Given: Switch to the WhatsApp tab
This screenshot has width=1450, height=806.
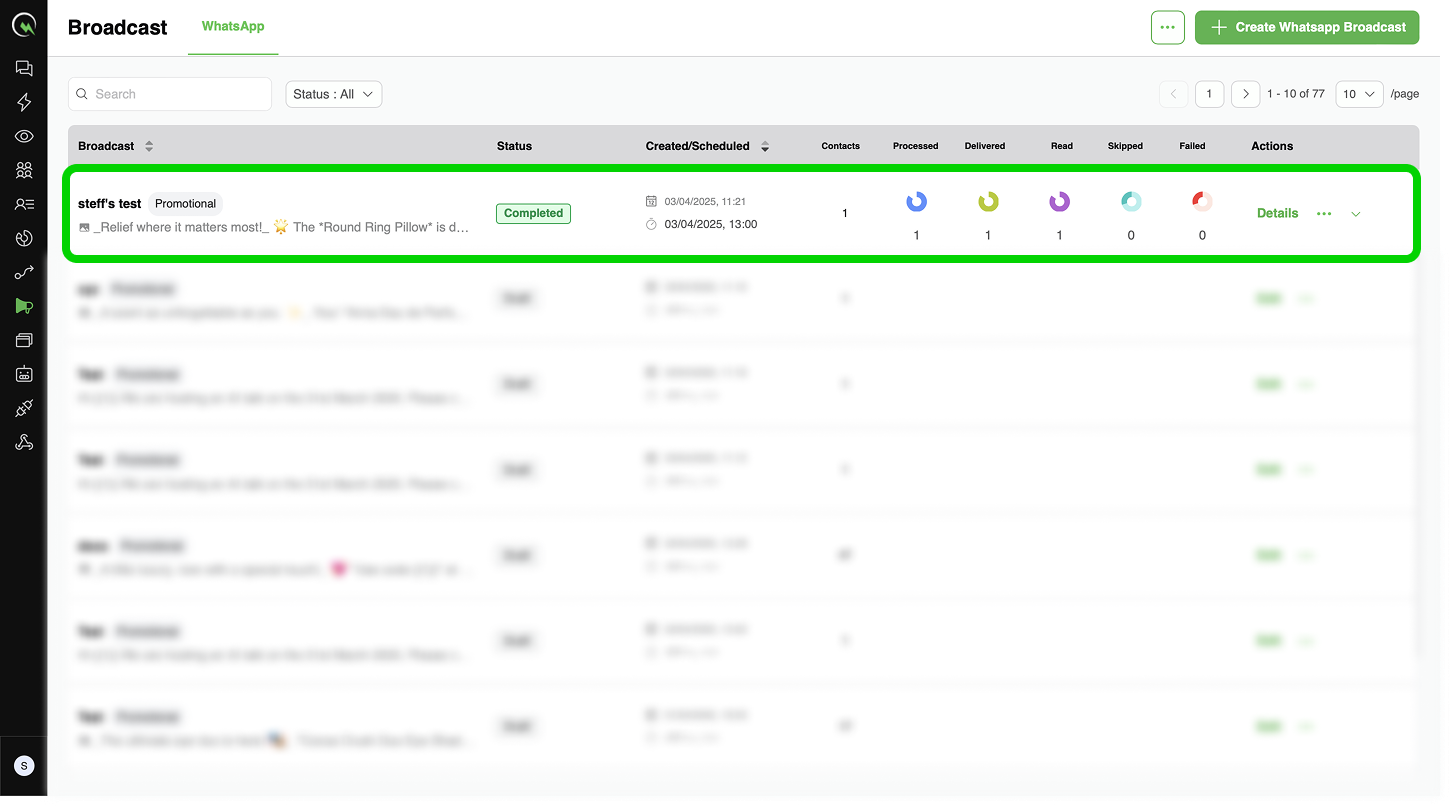Looking at the screenshot, I should tap(233, 26).
